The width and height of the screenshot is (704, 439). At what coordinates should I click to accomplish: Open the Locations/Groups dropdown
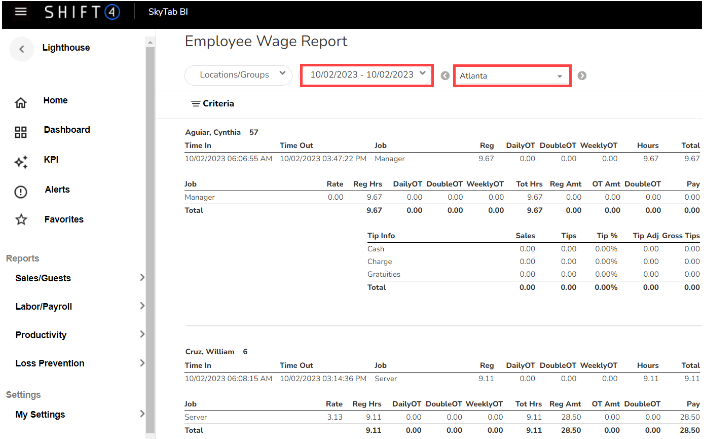[x=238, y=75]
